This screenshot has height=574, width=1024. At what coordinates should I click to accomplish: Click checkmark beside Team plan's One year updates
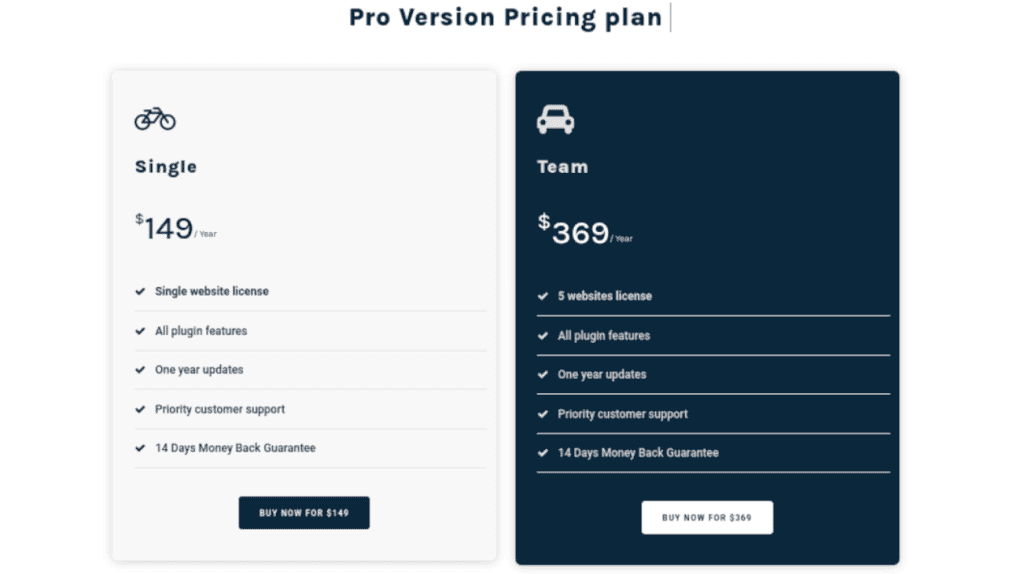pos(543,375)
